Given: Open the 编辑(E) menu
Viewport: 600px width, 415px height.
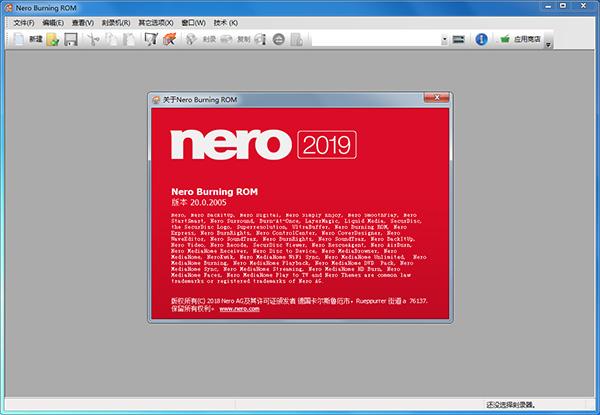Looking at the screenshot, I should [53, 23].
